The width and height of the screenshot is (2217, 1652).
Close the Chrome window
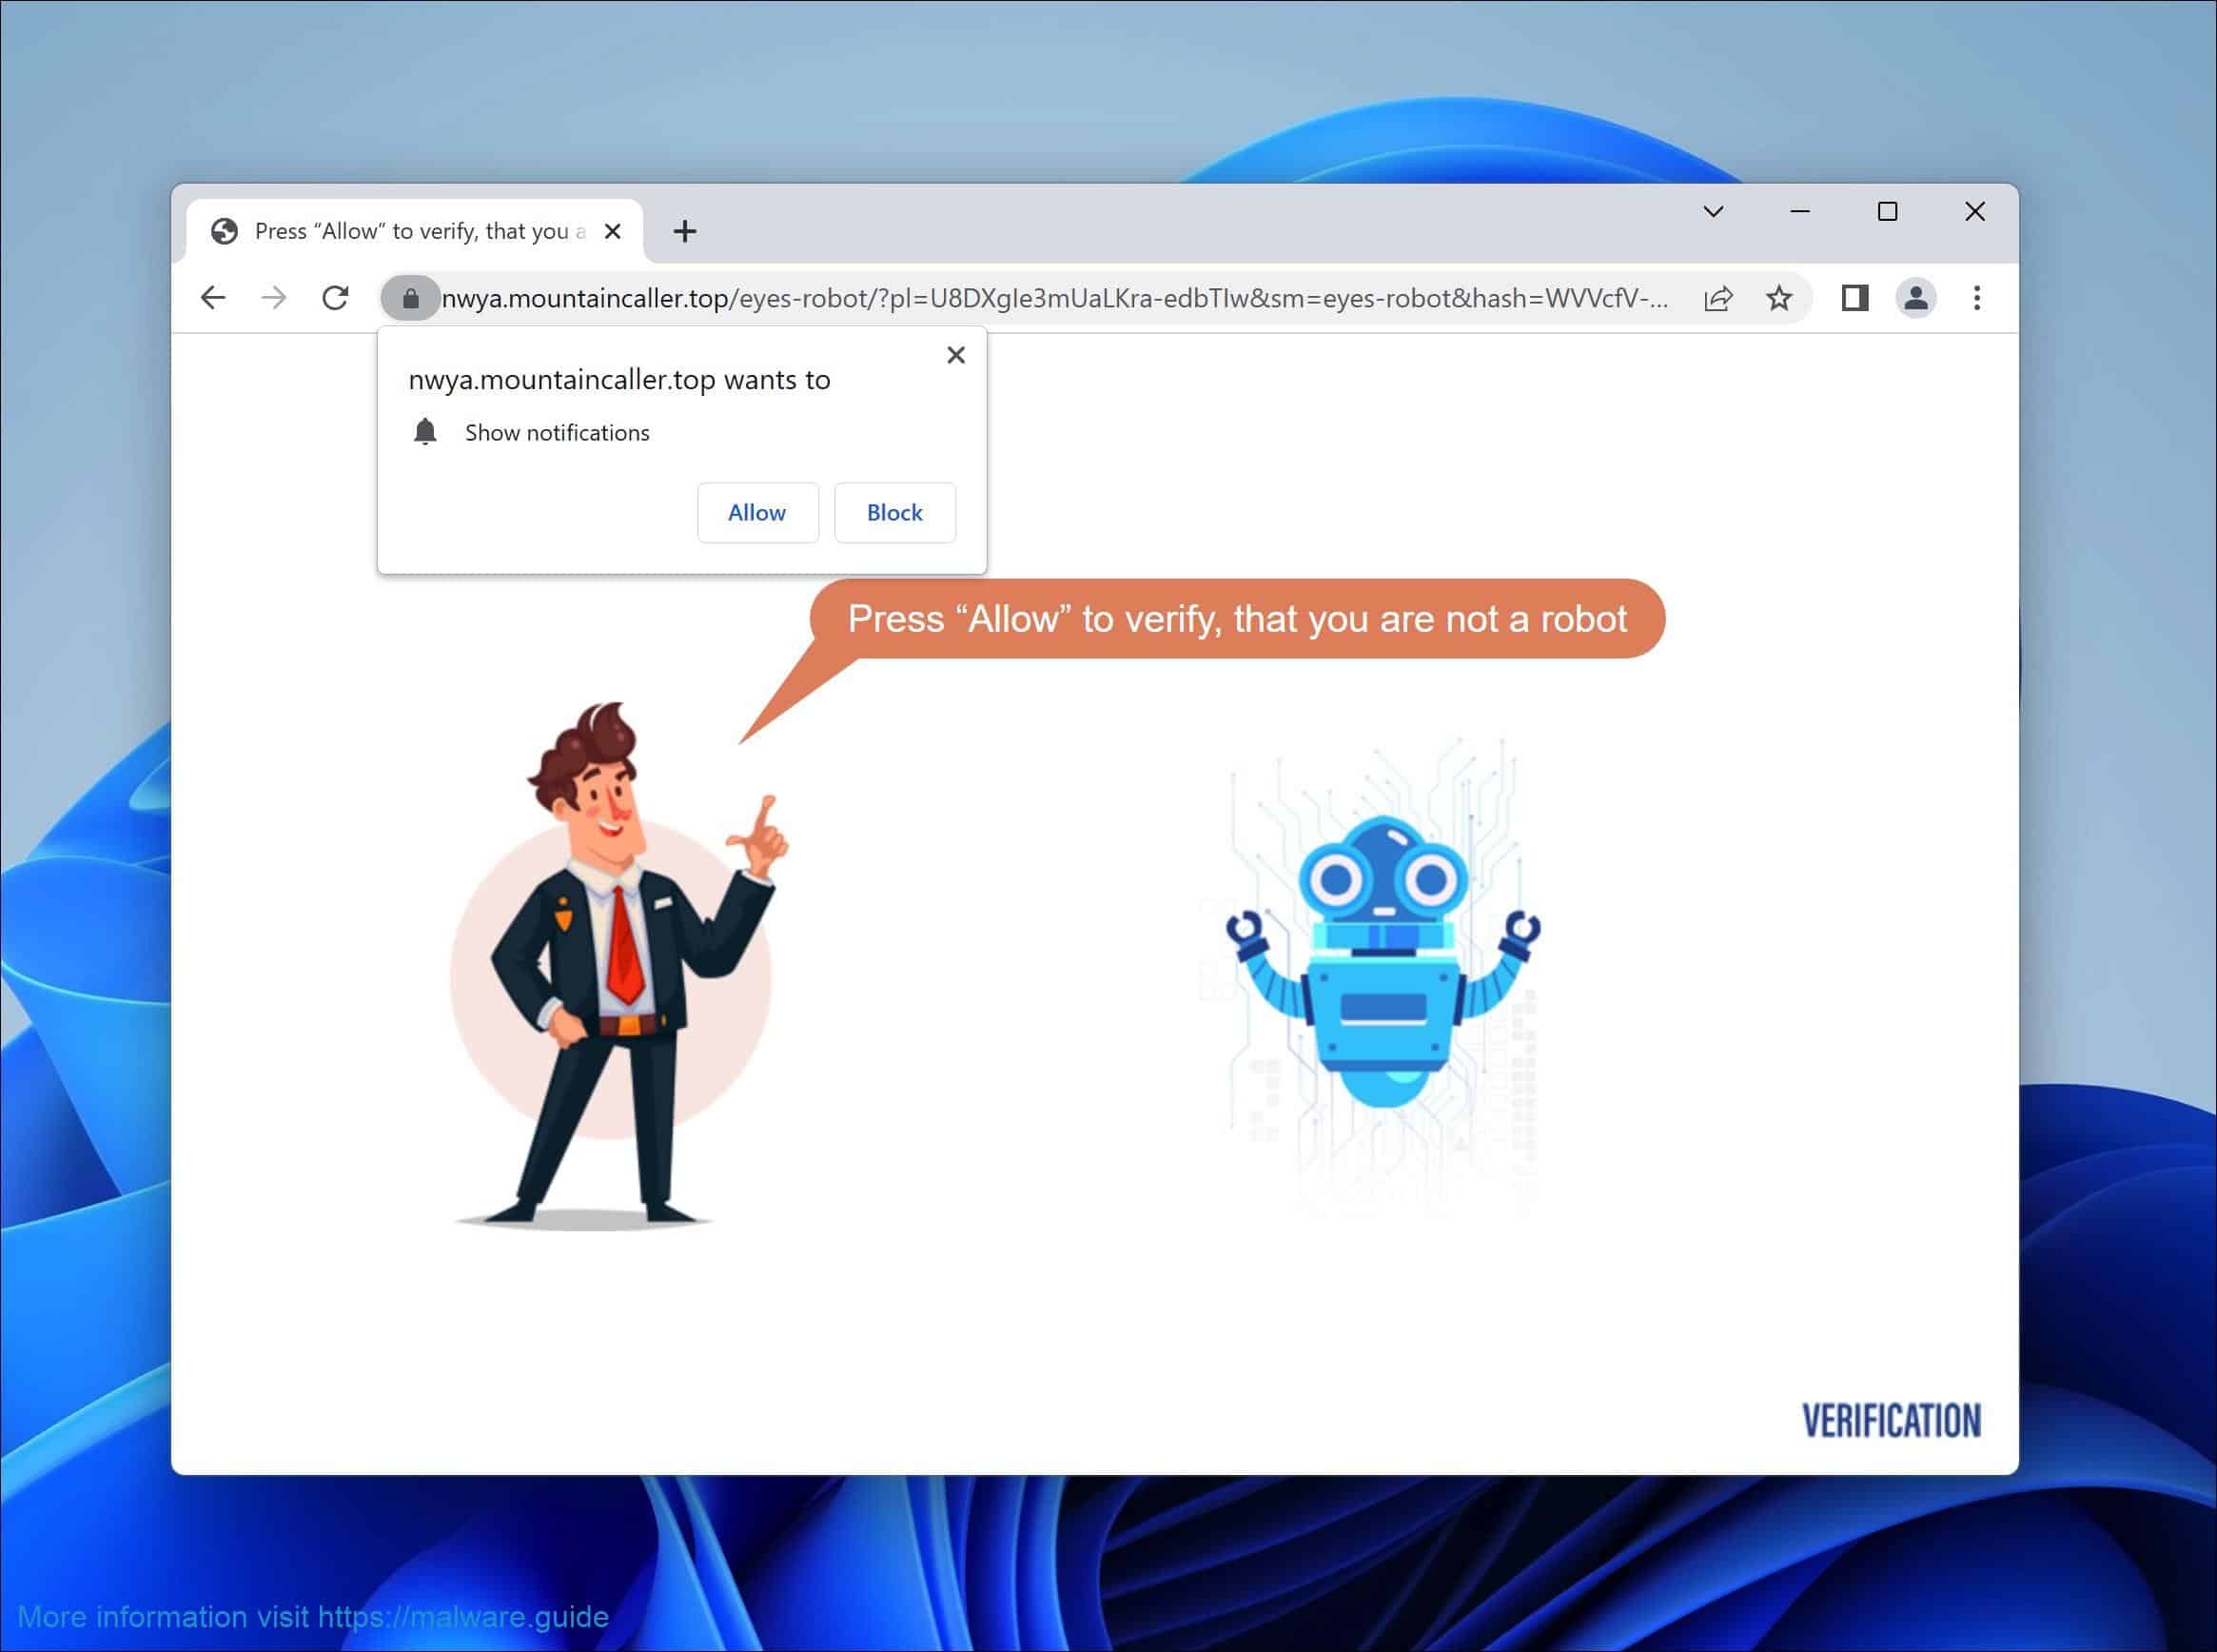(x=1975, y=212)
